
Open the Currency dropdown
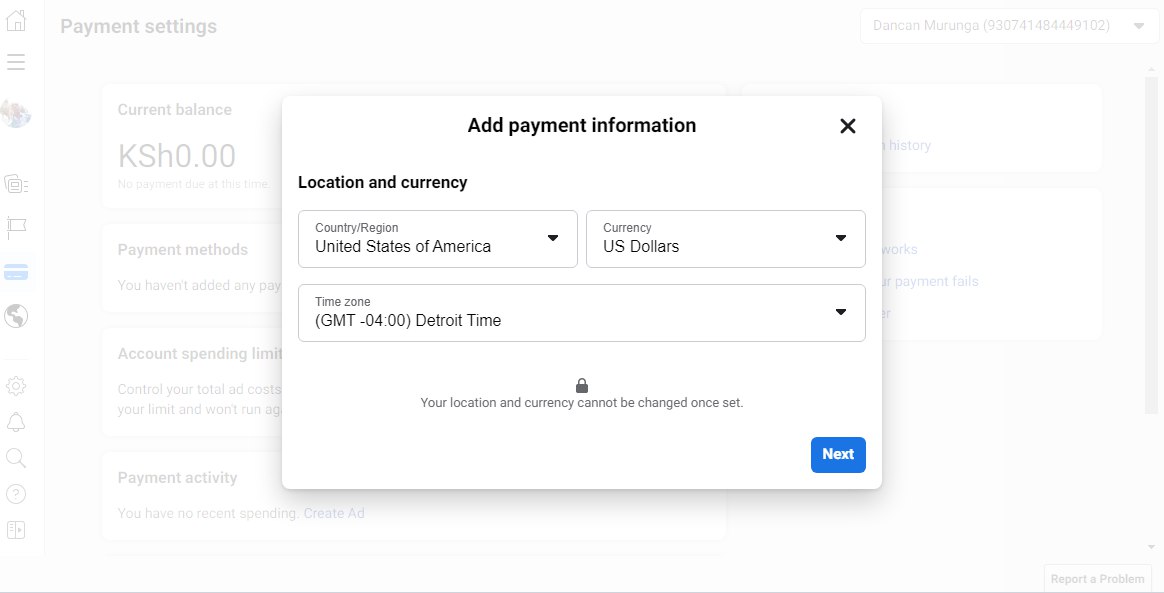pos(726,239)
